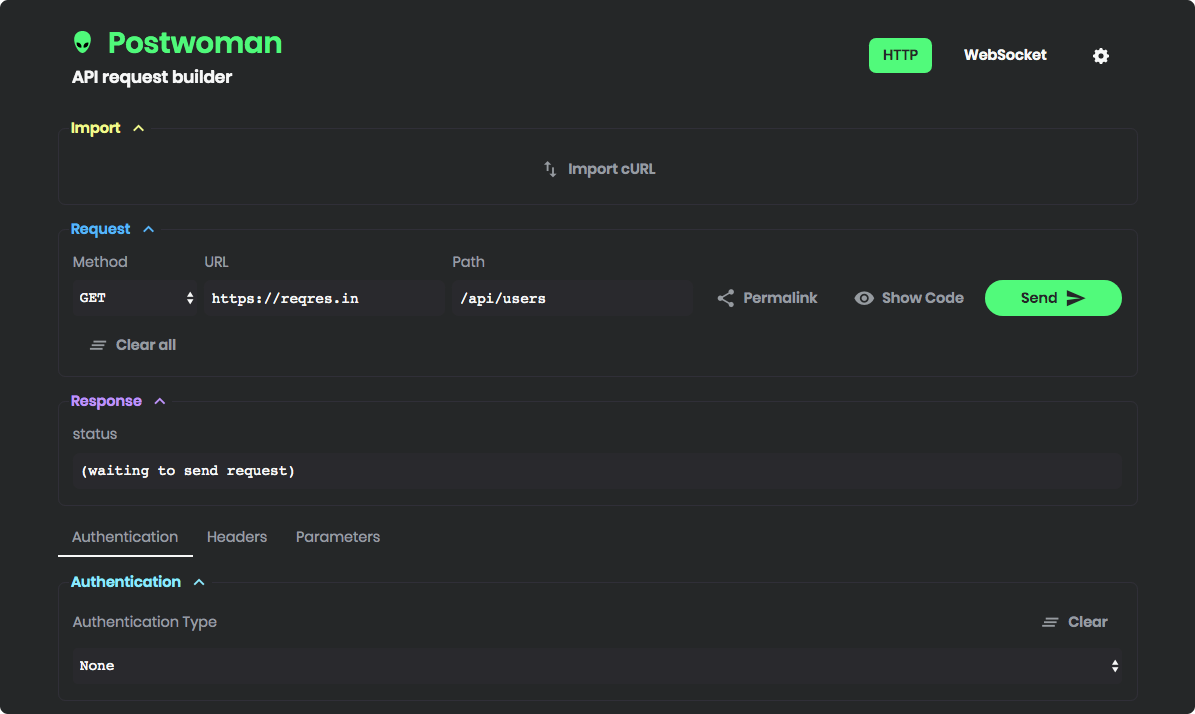Click the Import cURL arrows icon

pos(550,169)
